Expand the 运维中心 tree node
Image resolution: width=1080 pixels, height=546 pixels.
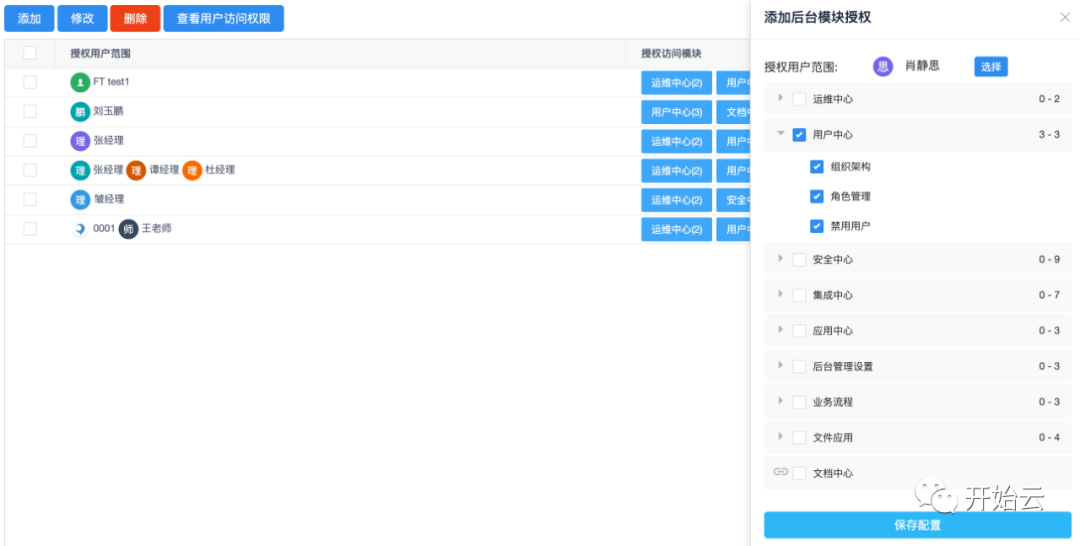click(781, 98)
